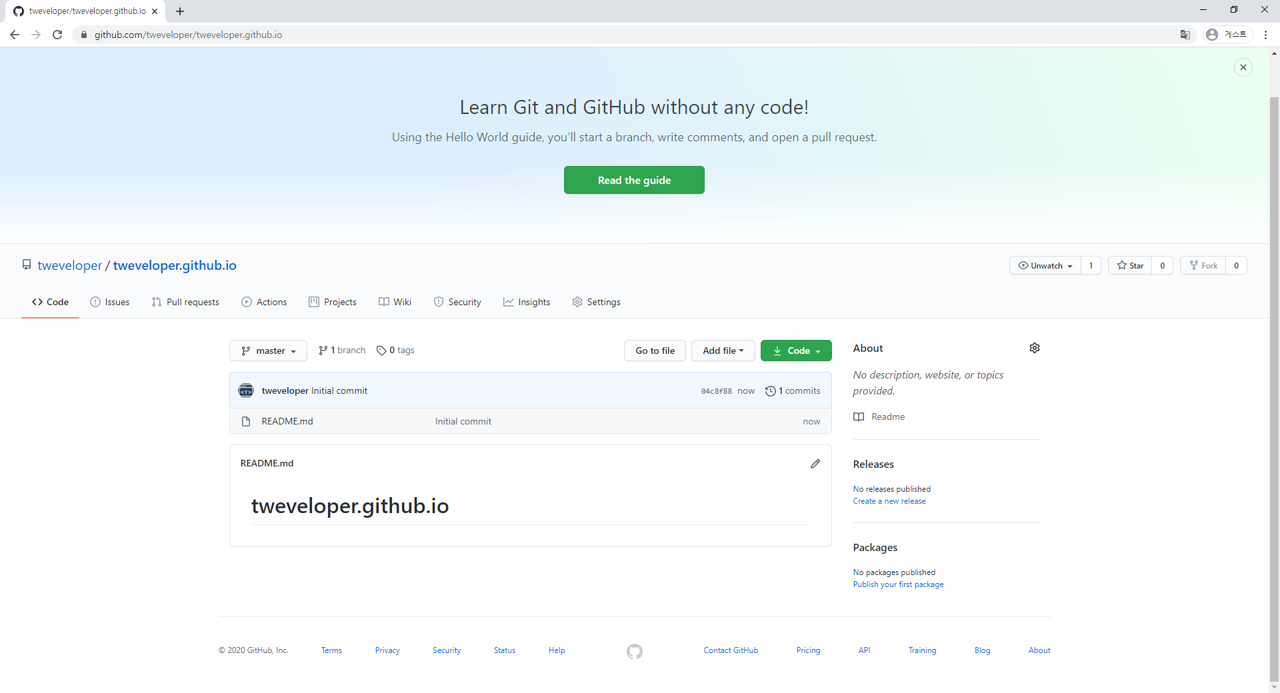Click the browser address bar URL

point(188,35)
